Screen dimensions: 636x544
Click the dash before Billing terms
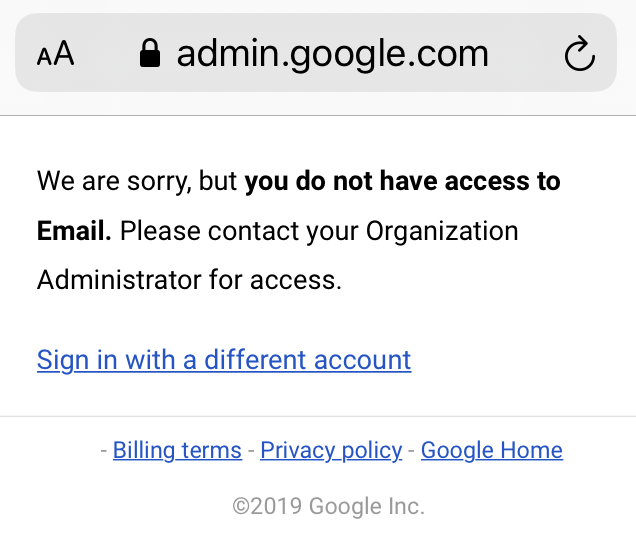[104, 451]
